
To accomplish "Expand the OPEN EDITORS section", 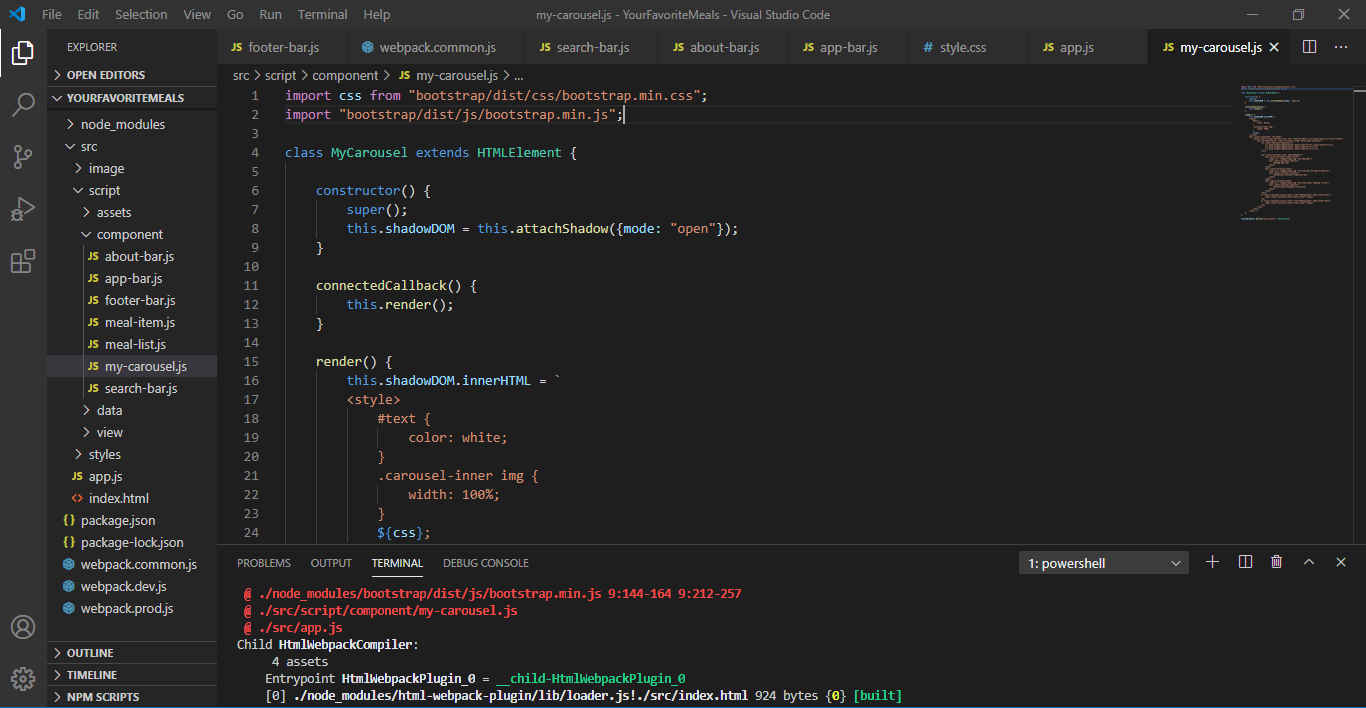I will [132, 75].
